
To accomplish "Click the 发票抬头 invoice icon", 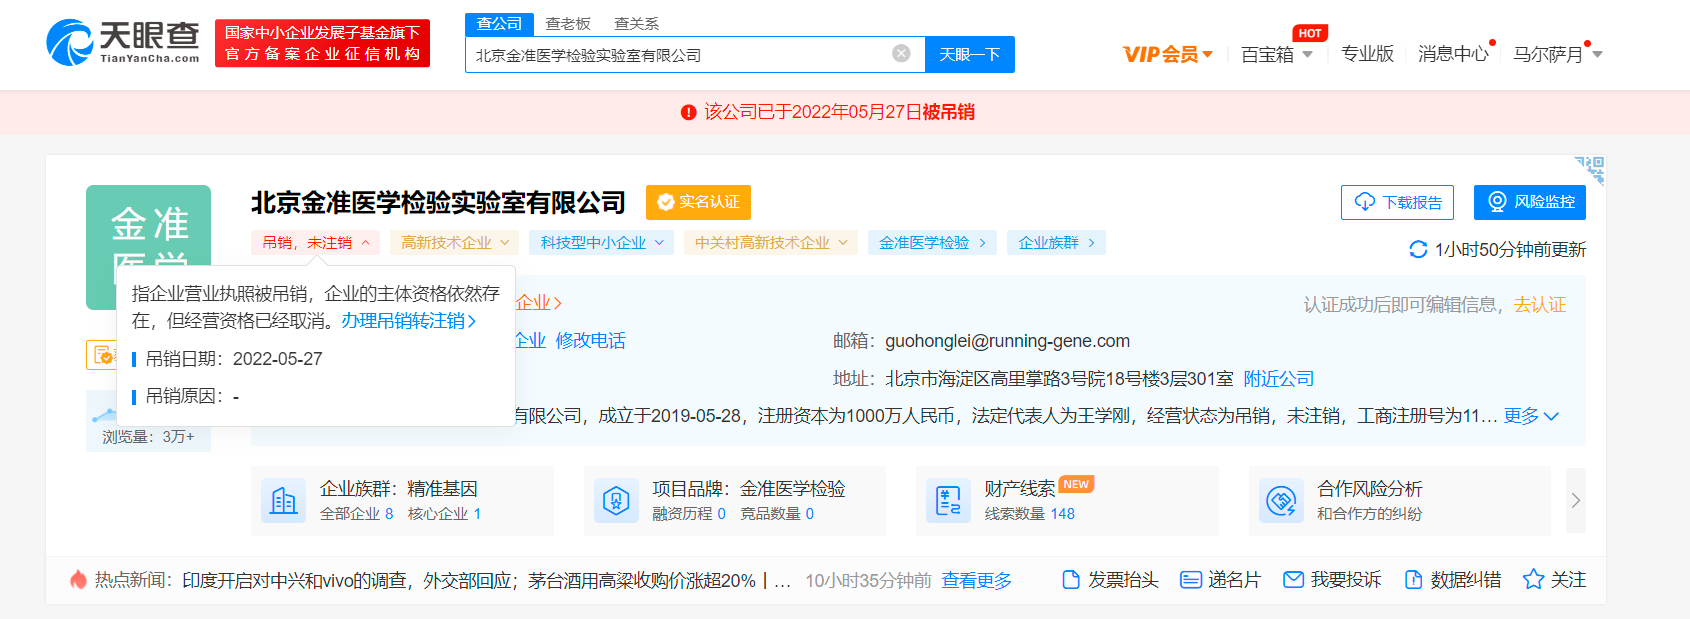I will 1071,580.
